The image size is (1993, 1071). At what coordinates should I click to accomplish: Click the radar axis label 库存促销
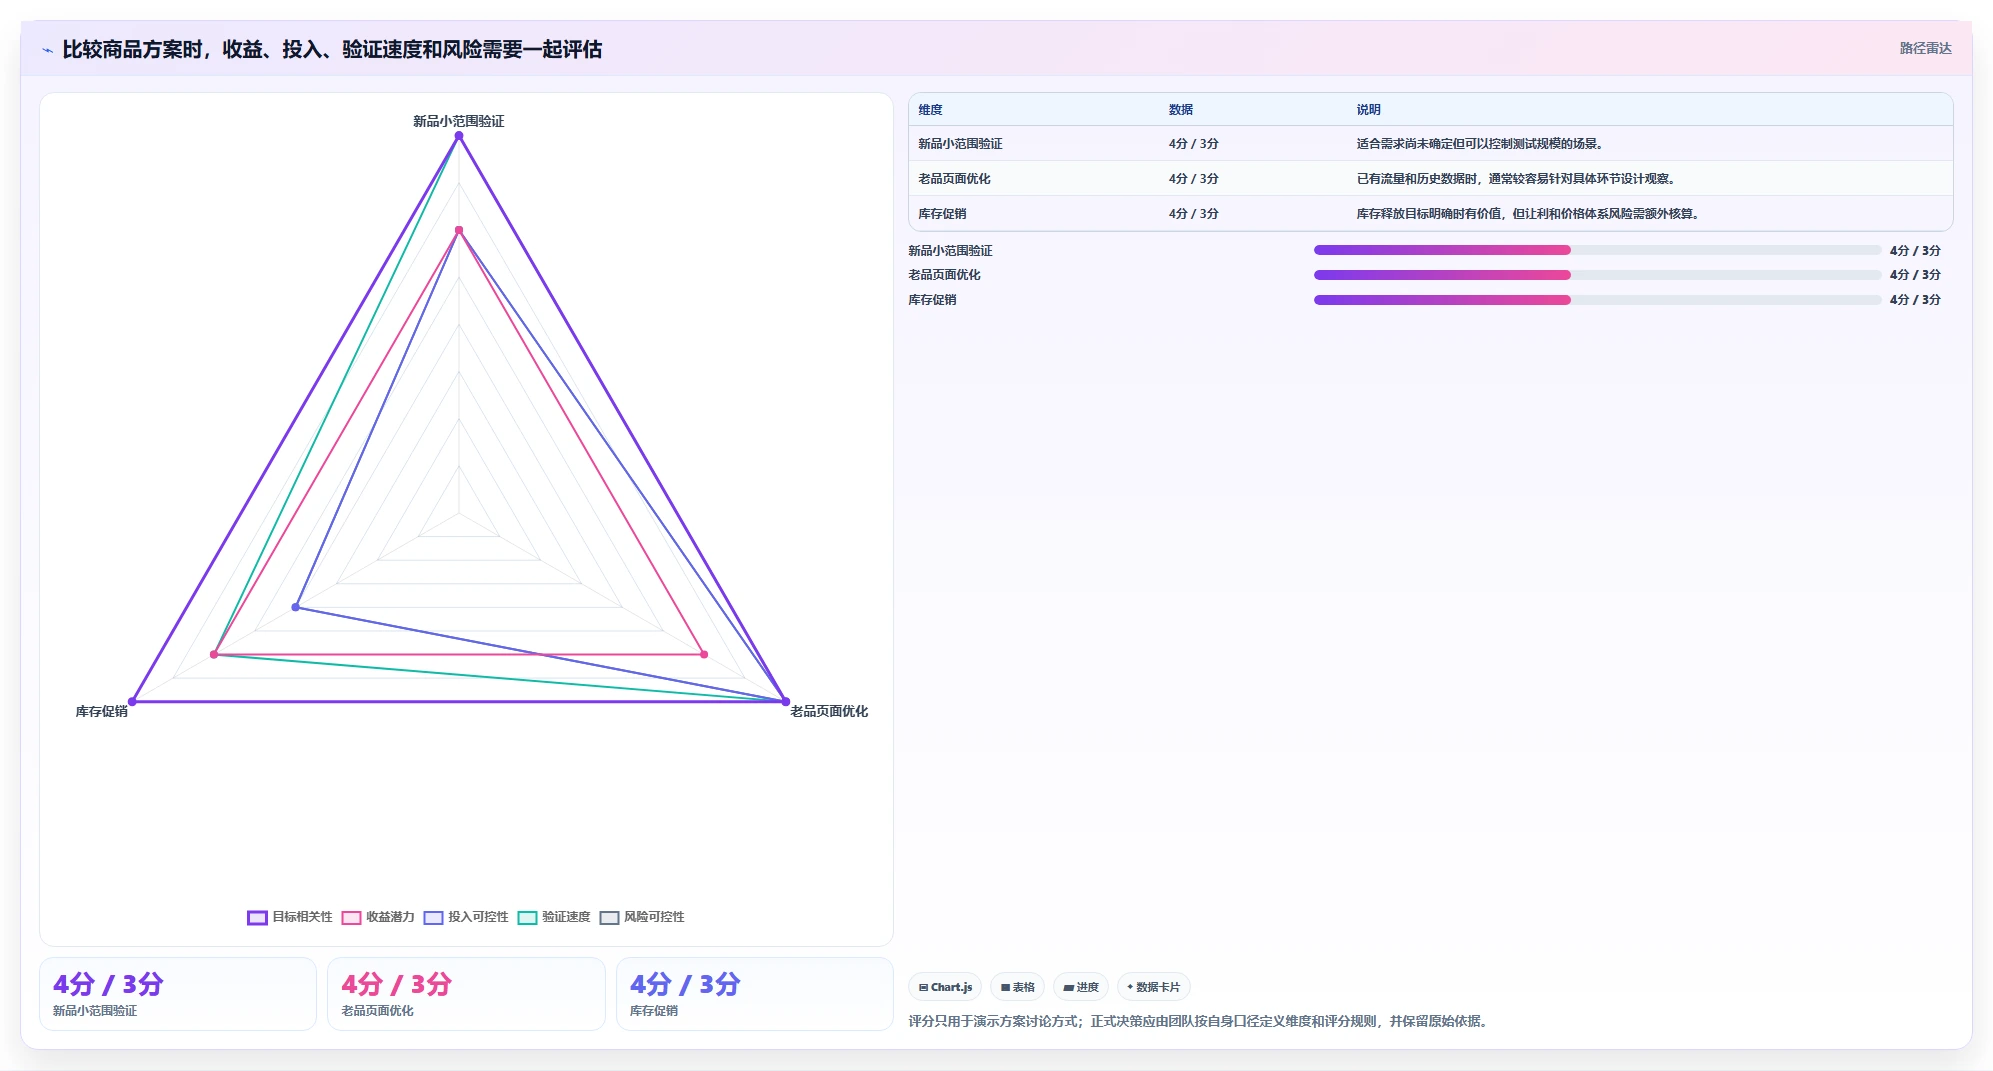point(102,712)
